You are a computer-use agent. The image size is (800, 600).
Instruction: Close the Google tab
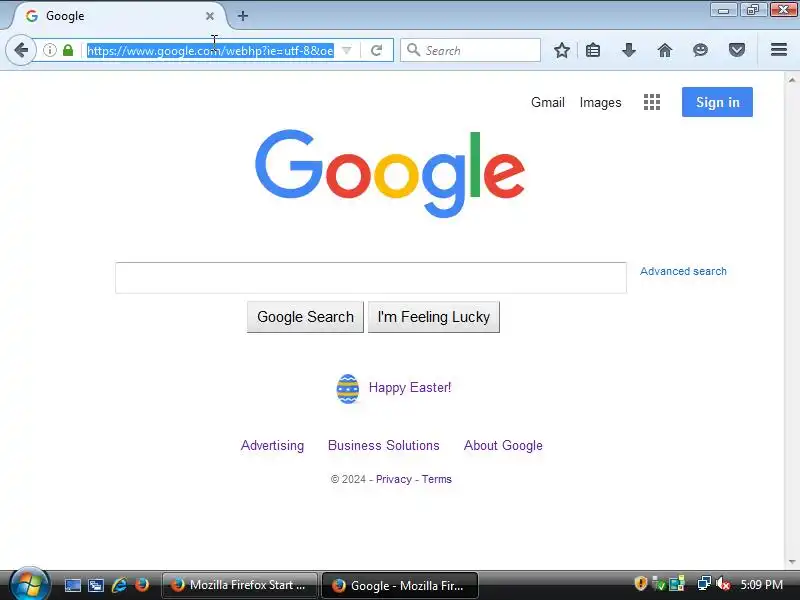coord(210,16)
